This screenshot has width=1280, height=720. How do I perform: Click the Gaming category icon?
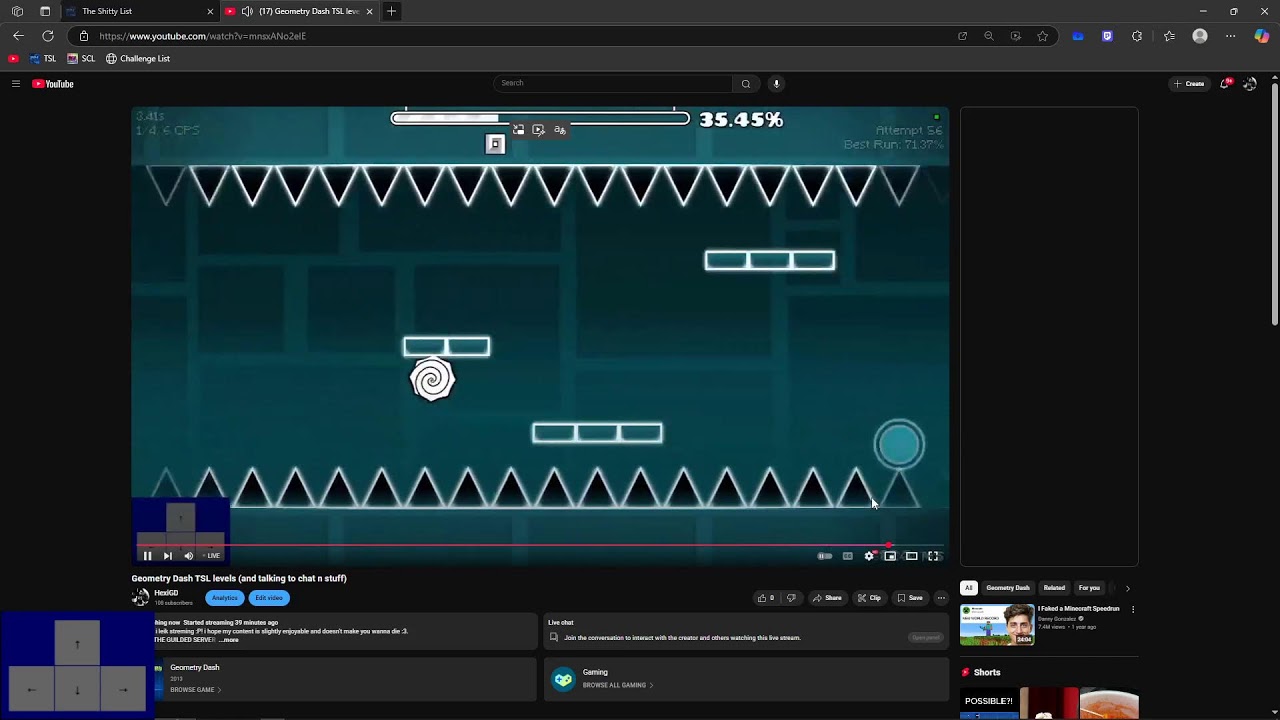coord(564,679)
